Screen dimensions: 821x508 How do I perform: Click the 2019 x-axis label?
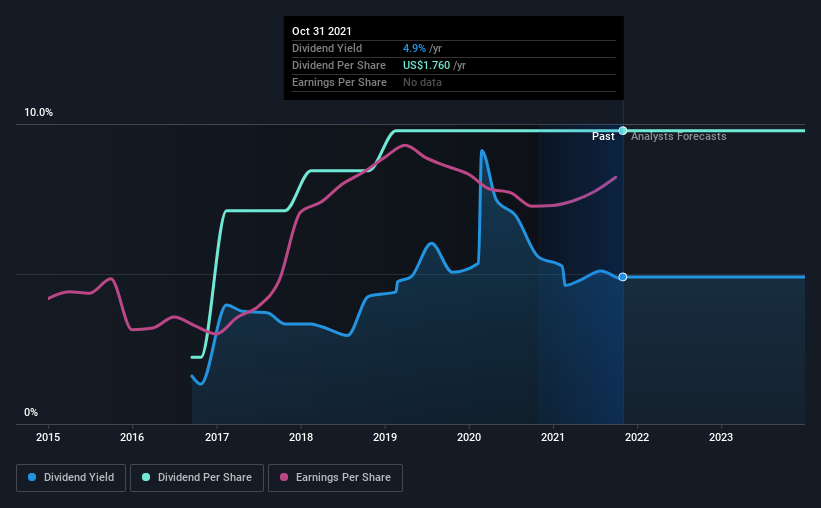click(x=385, y=437)
